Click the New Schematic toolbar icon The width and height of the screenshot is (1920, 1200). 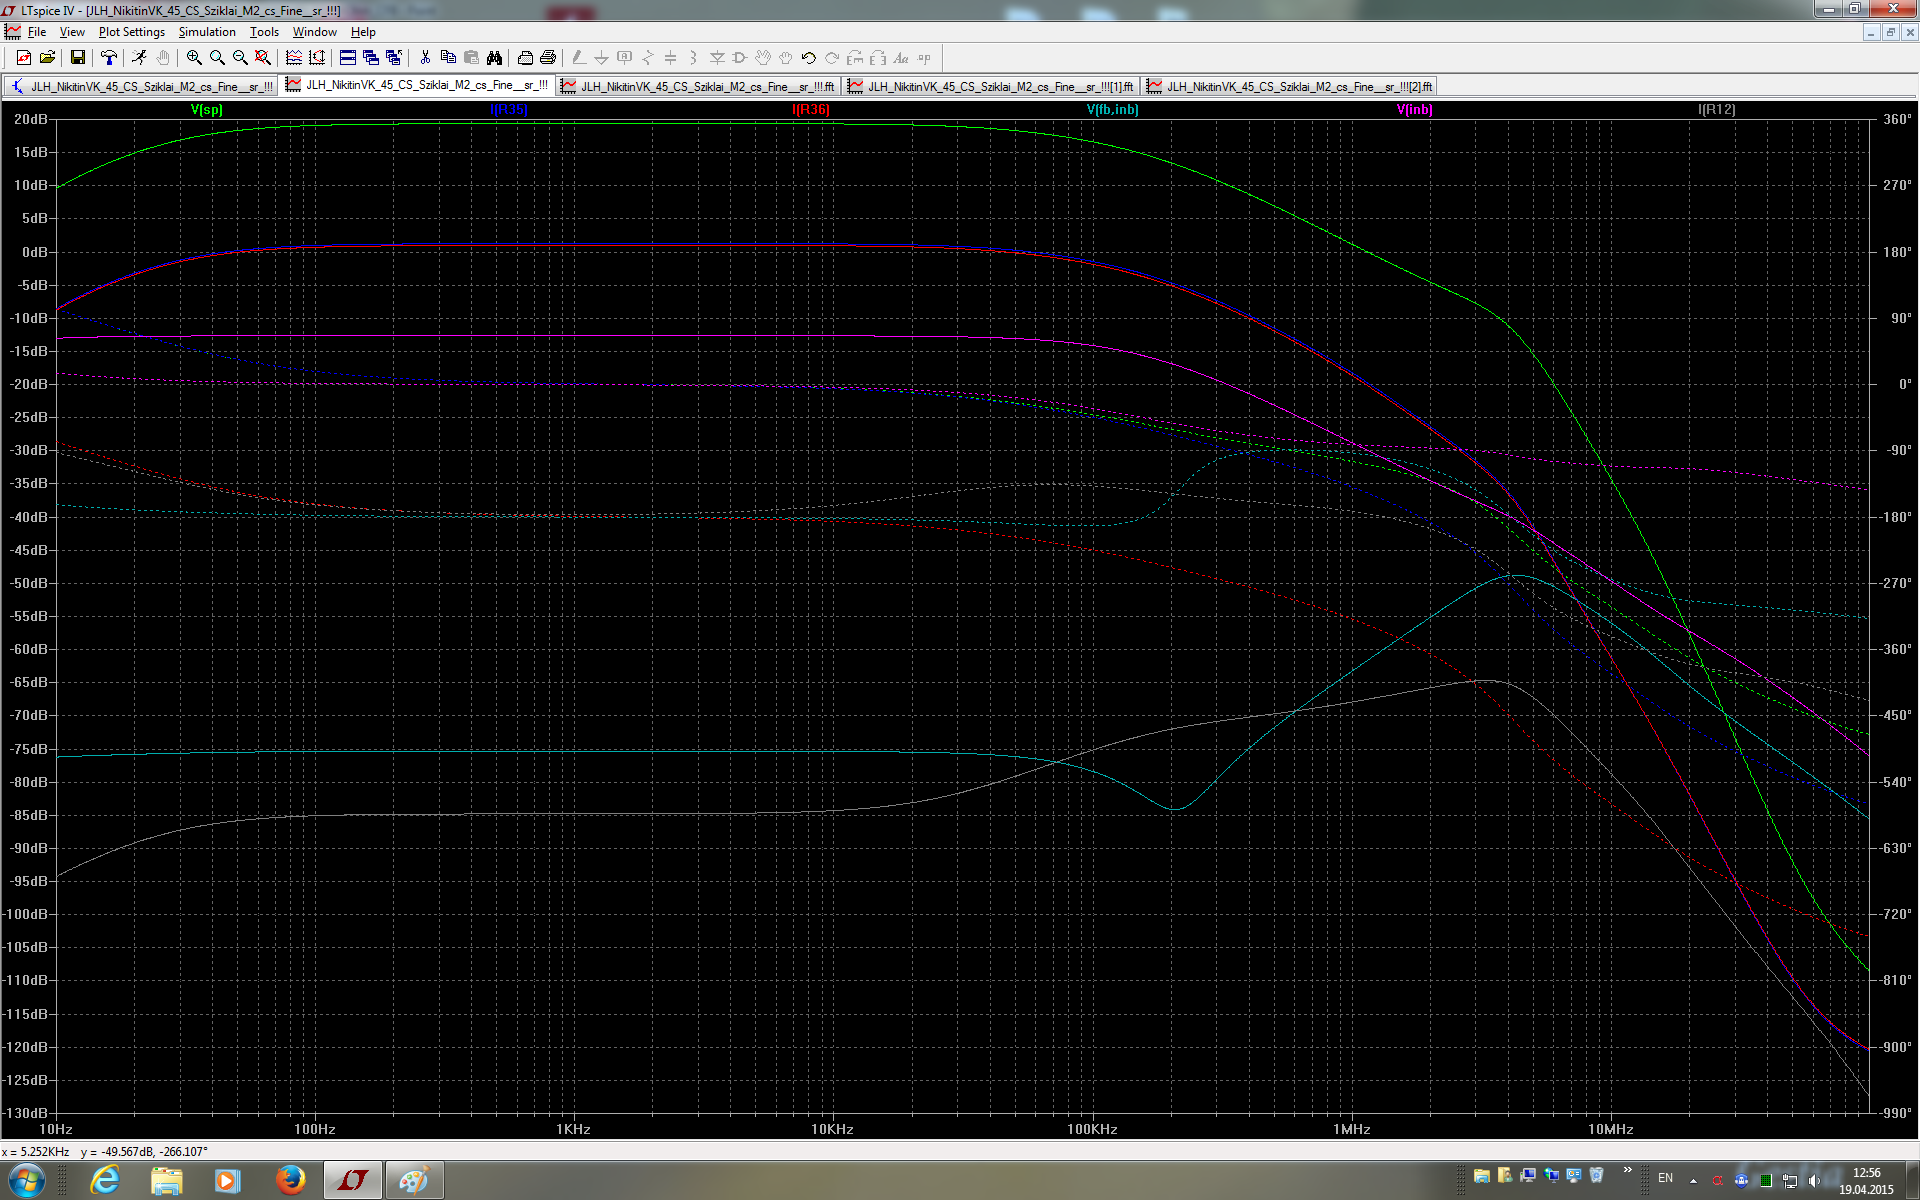click(24, 58)
